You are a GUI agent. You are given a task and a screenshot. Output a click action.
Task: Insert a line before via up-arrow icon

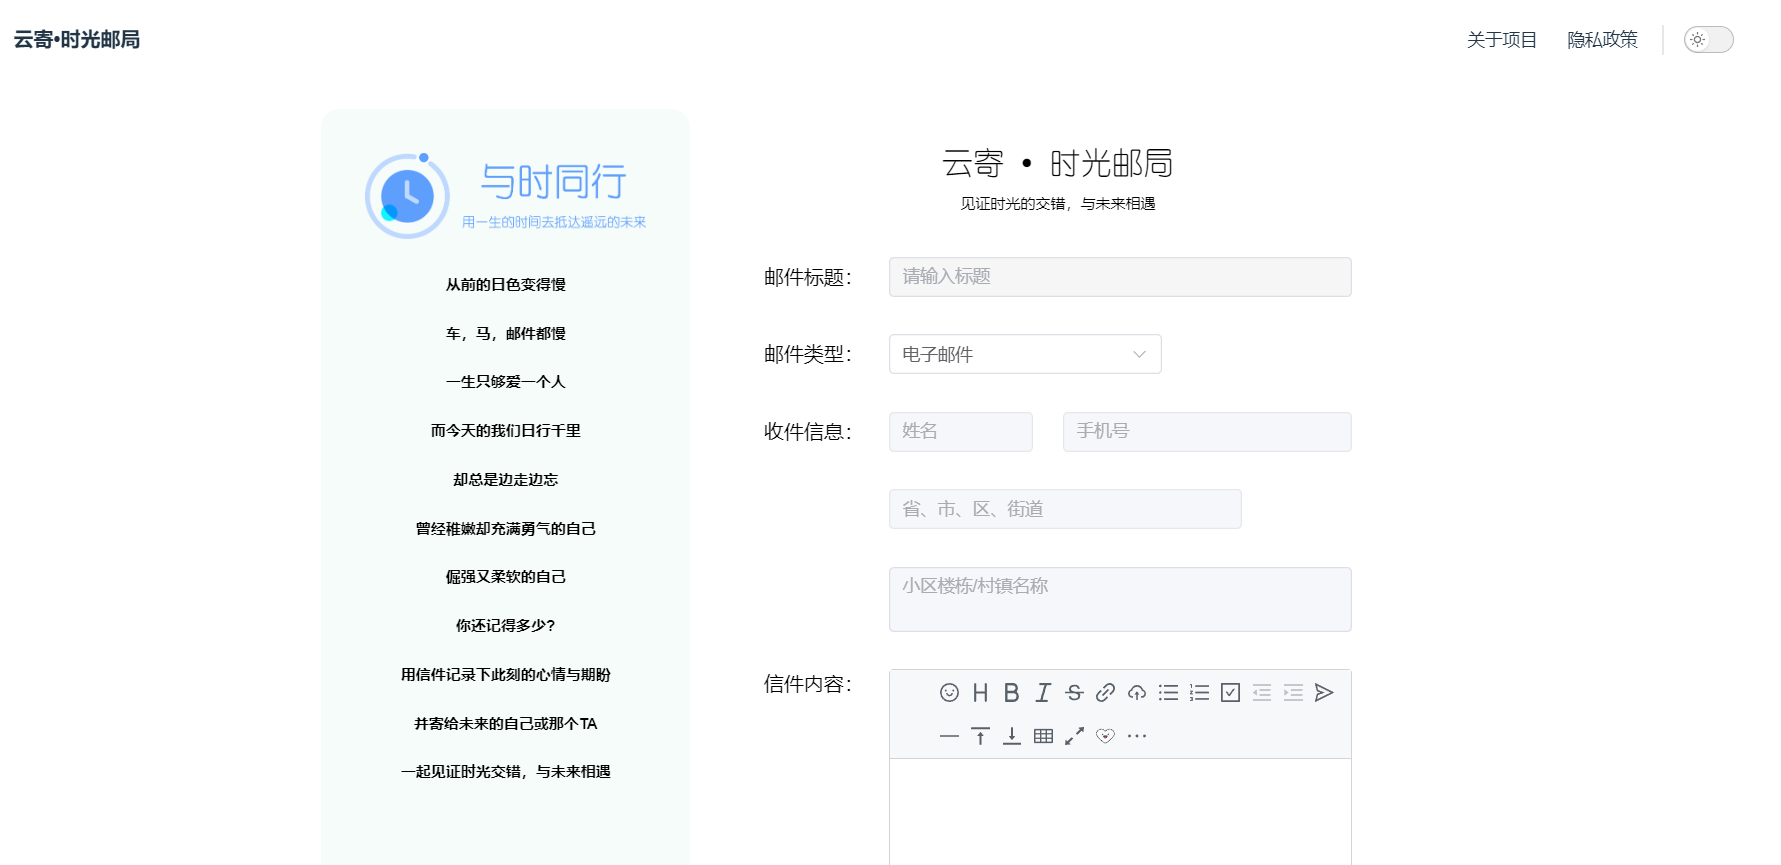(x=980, y=736)
